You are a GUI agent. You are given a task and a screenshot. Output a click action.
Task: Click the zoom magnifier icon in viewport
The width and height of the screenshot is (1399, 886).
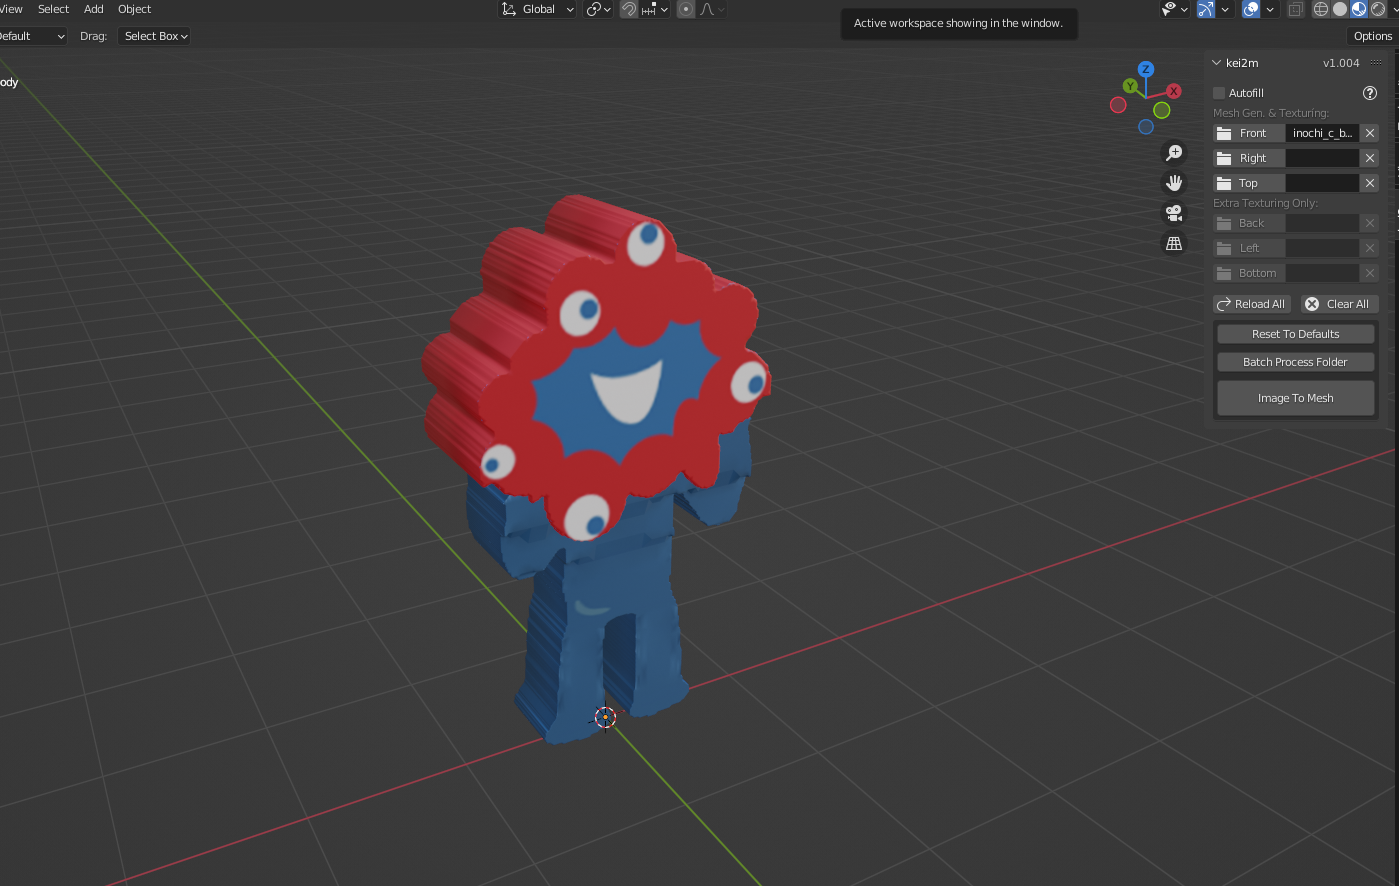[x=1174, y=153]
